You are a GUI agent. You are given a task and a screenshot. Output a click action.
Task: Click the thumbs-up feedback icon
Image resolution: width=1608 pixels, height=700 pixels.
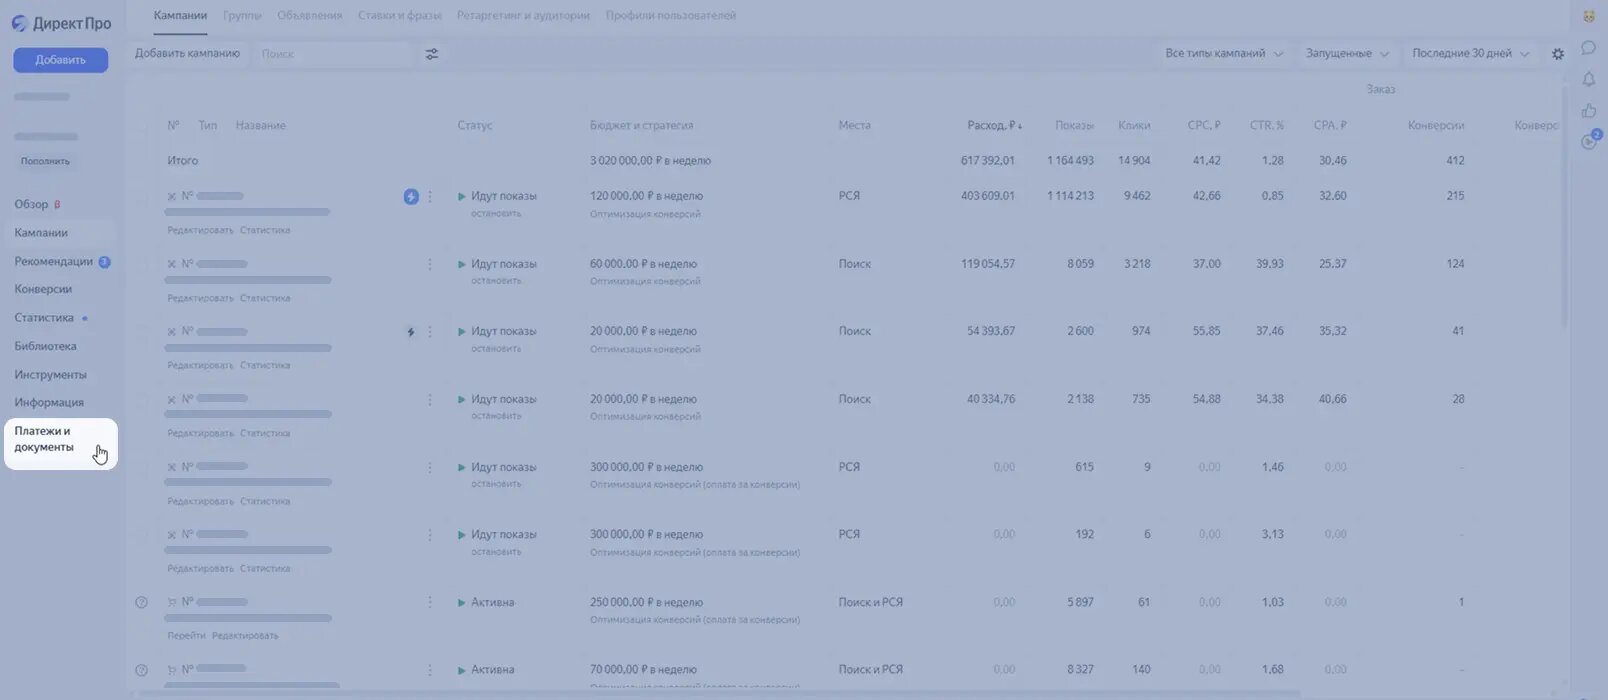(x=1588, y=110)
